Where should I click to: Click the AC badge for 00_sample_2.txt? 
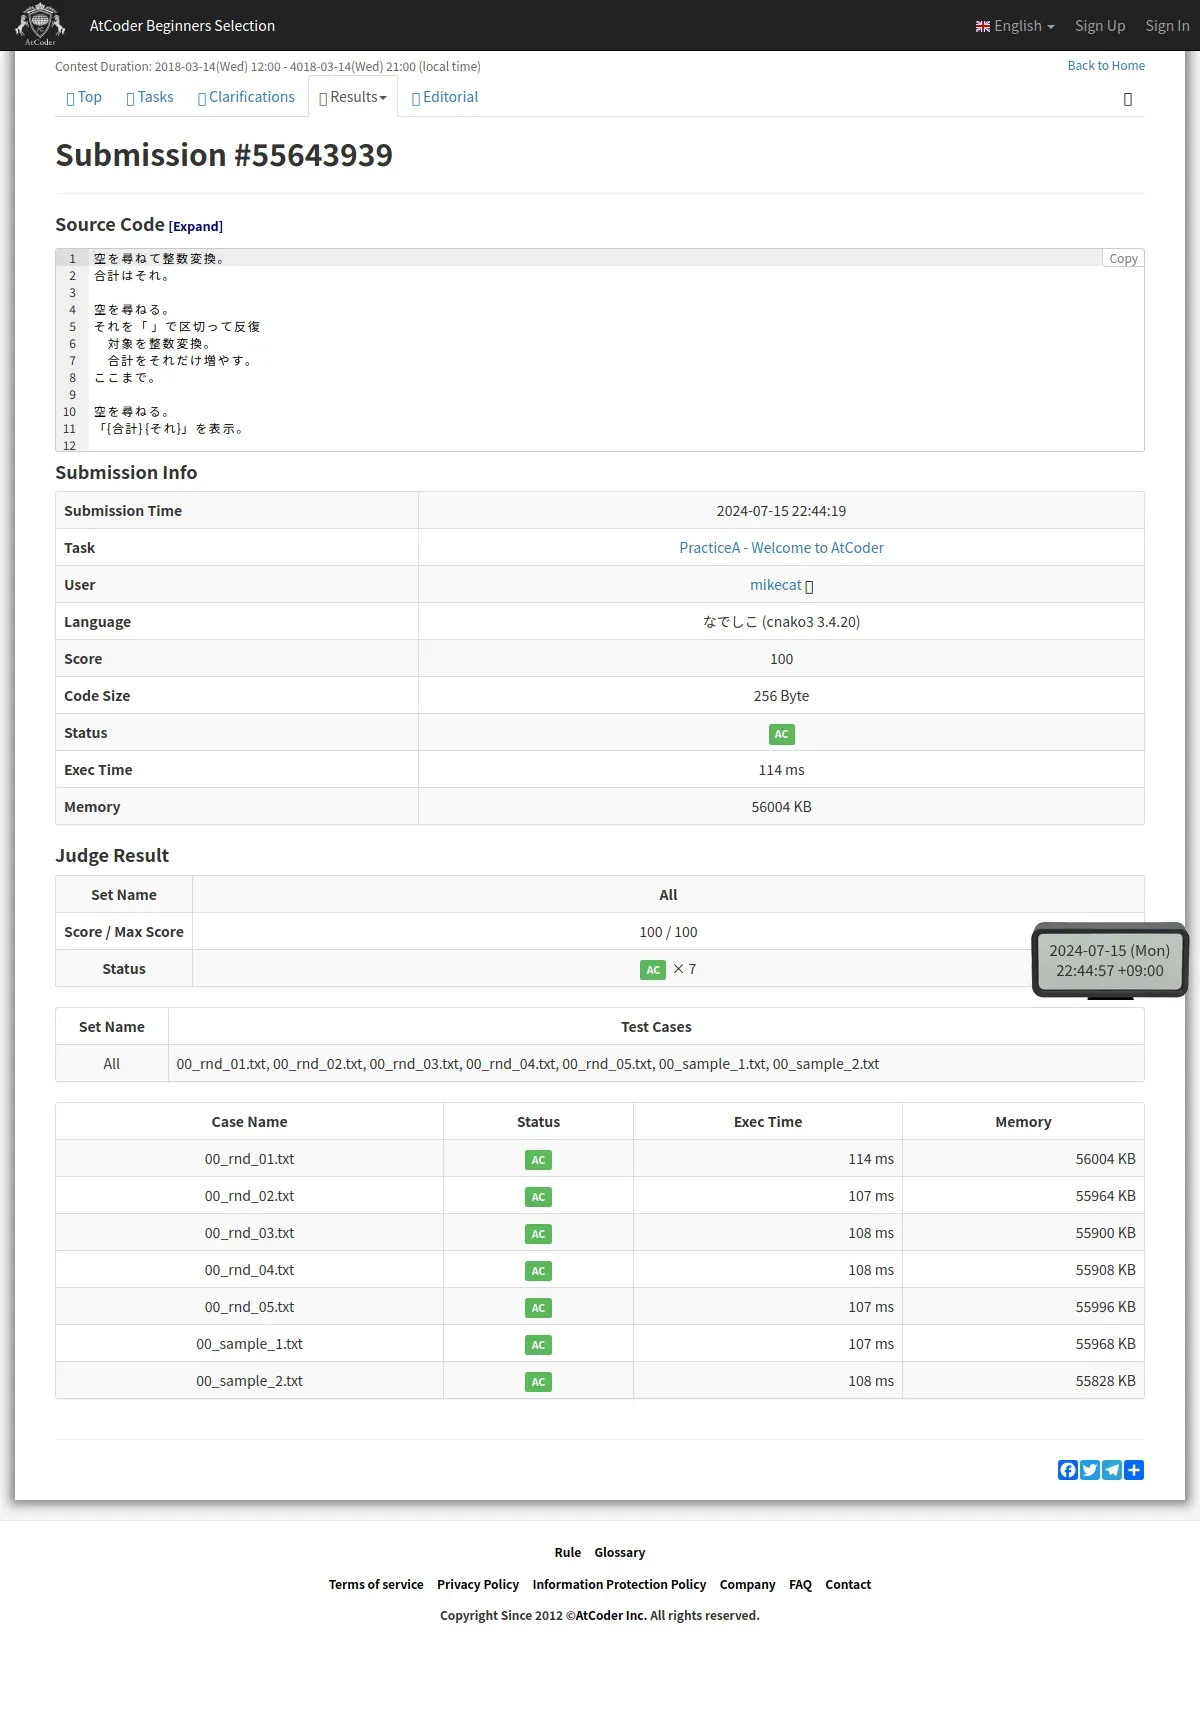pyautogui.click(x=538, y=1382)
